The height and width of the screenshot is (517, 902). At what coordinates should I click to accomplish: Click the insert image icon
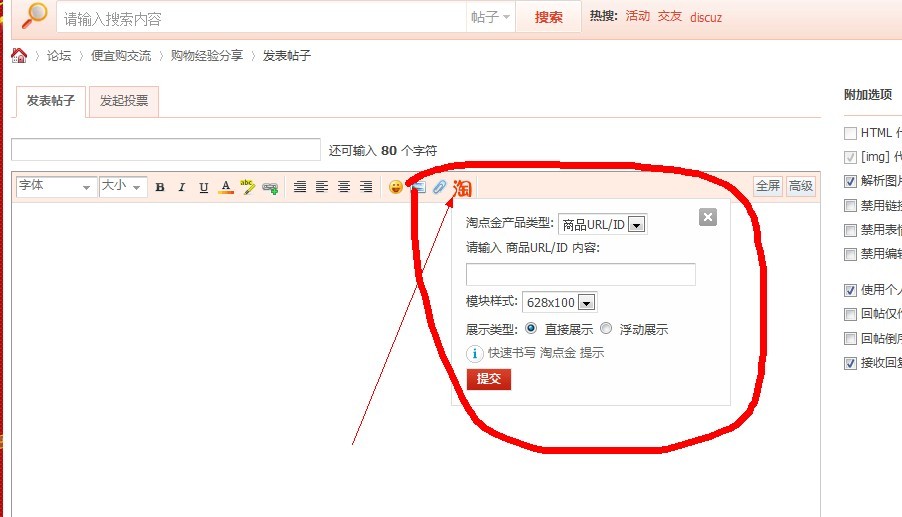(418, 187)
